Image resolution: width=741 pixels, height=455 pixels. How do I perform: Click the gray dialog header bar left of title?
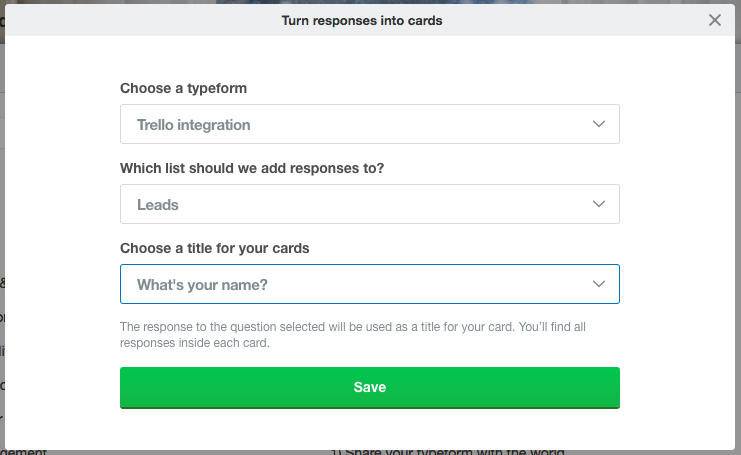tap(142, 20)
